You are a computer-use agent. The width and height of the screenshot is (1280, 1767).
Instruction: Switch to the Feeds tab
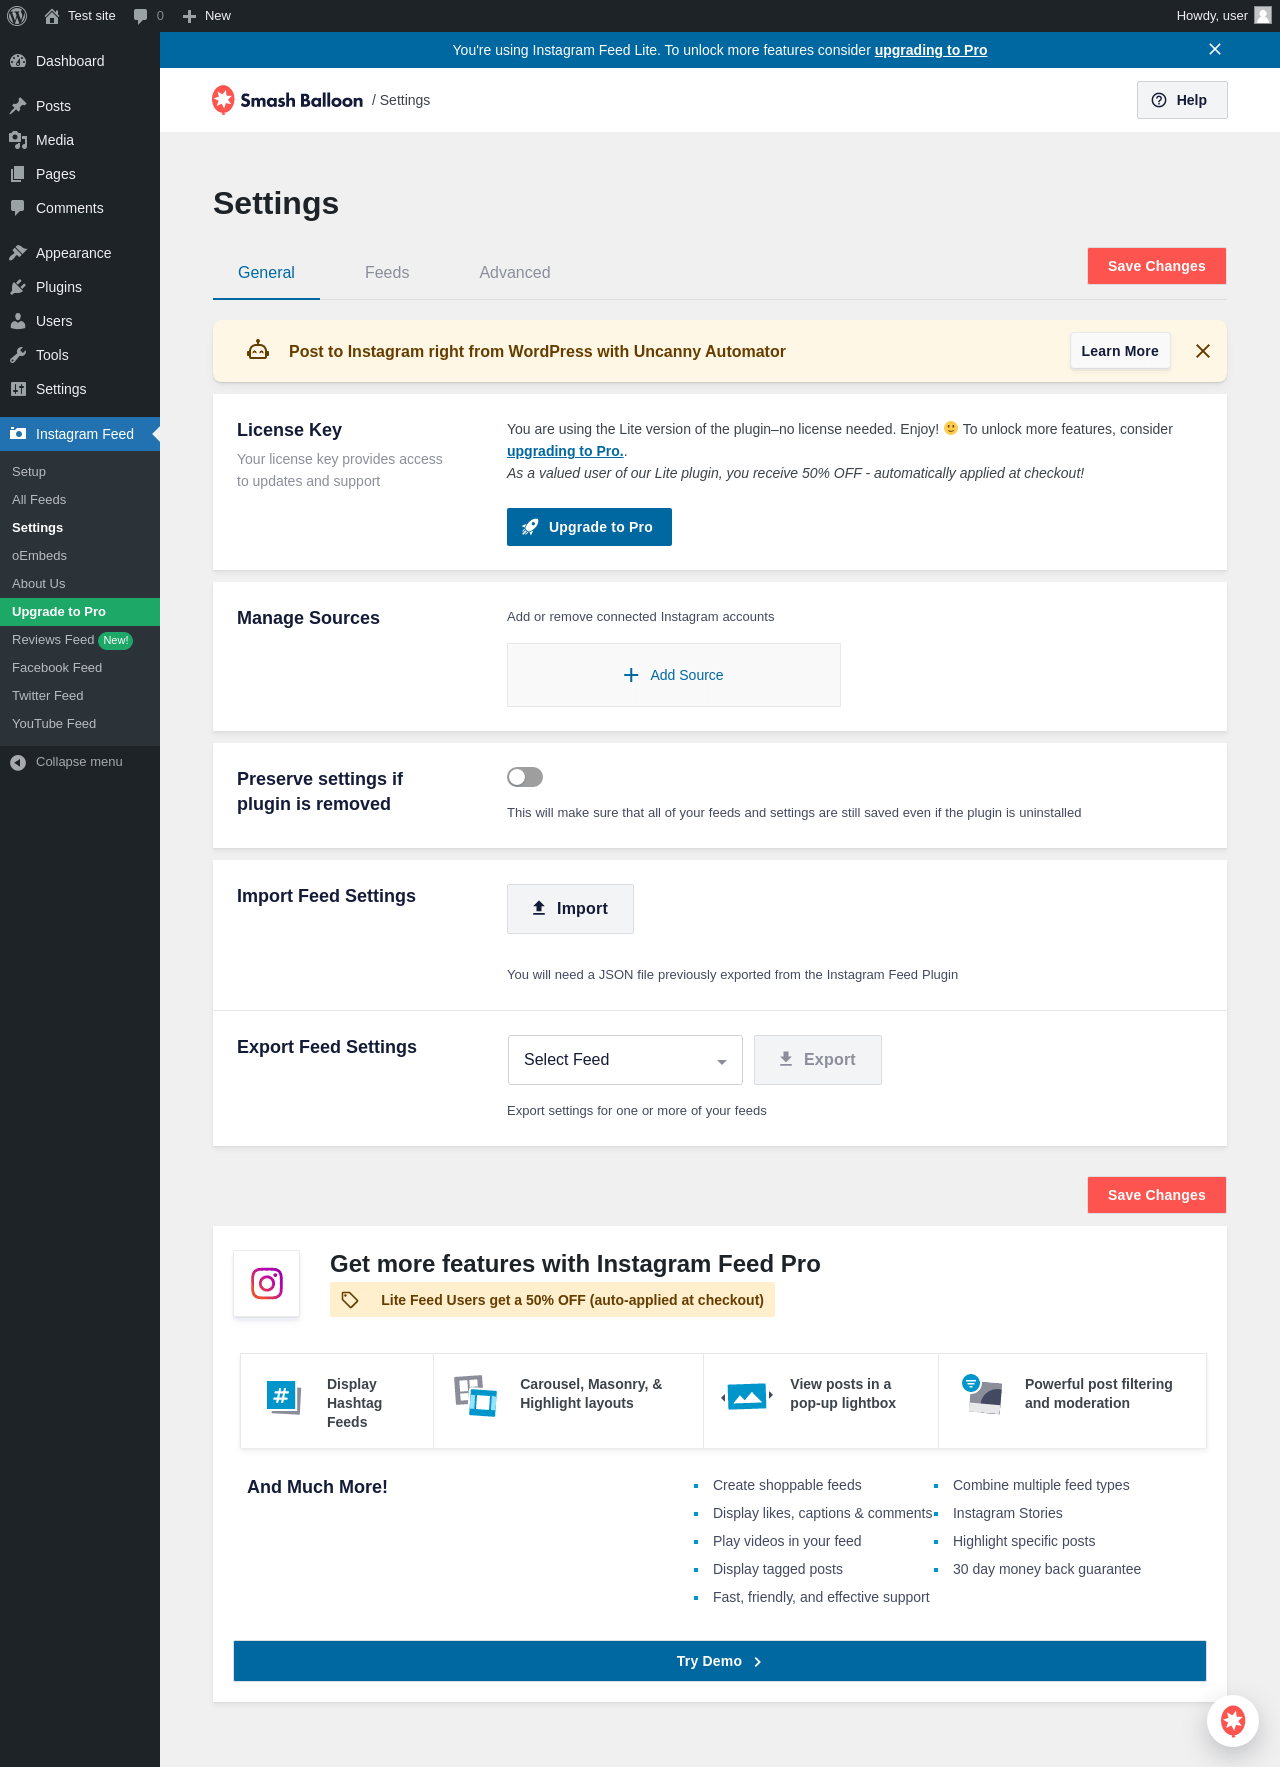click(387, 273)
